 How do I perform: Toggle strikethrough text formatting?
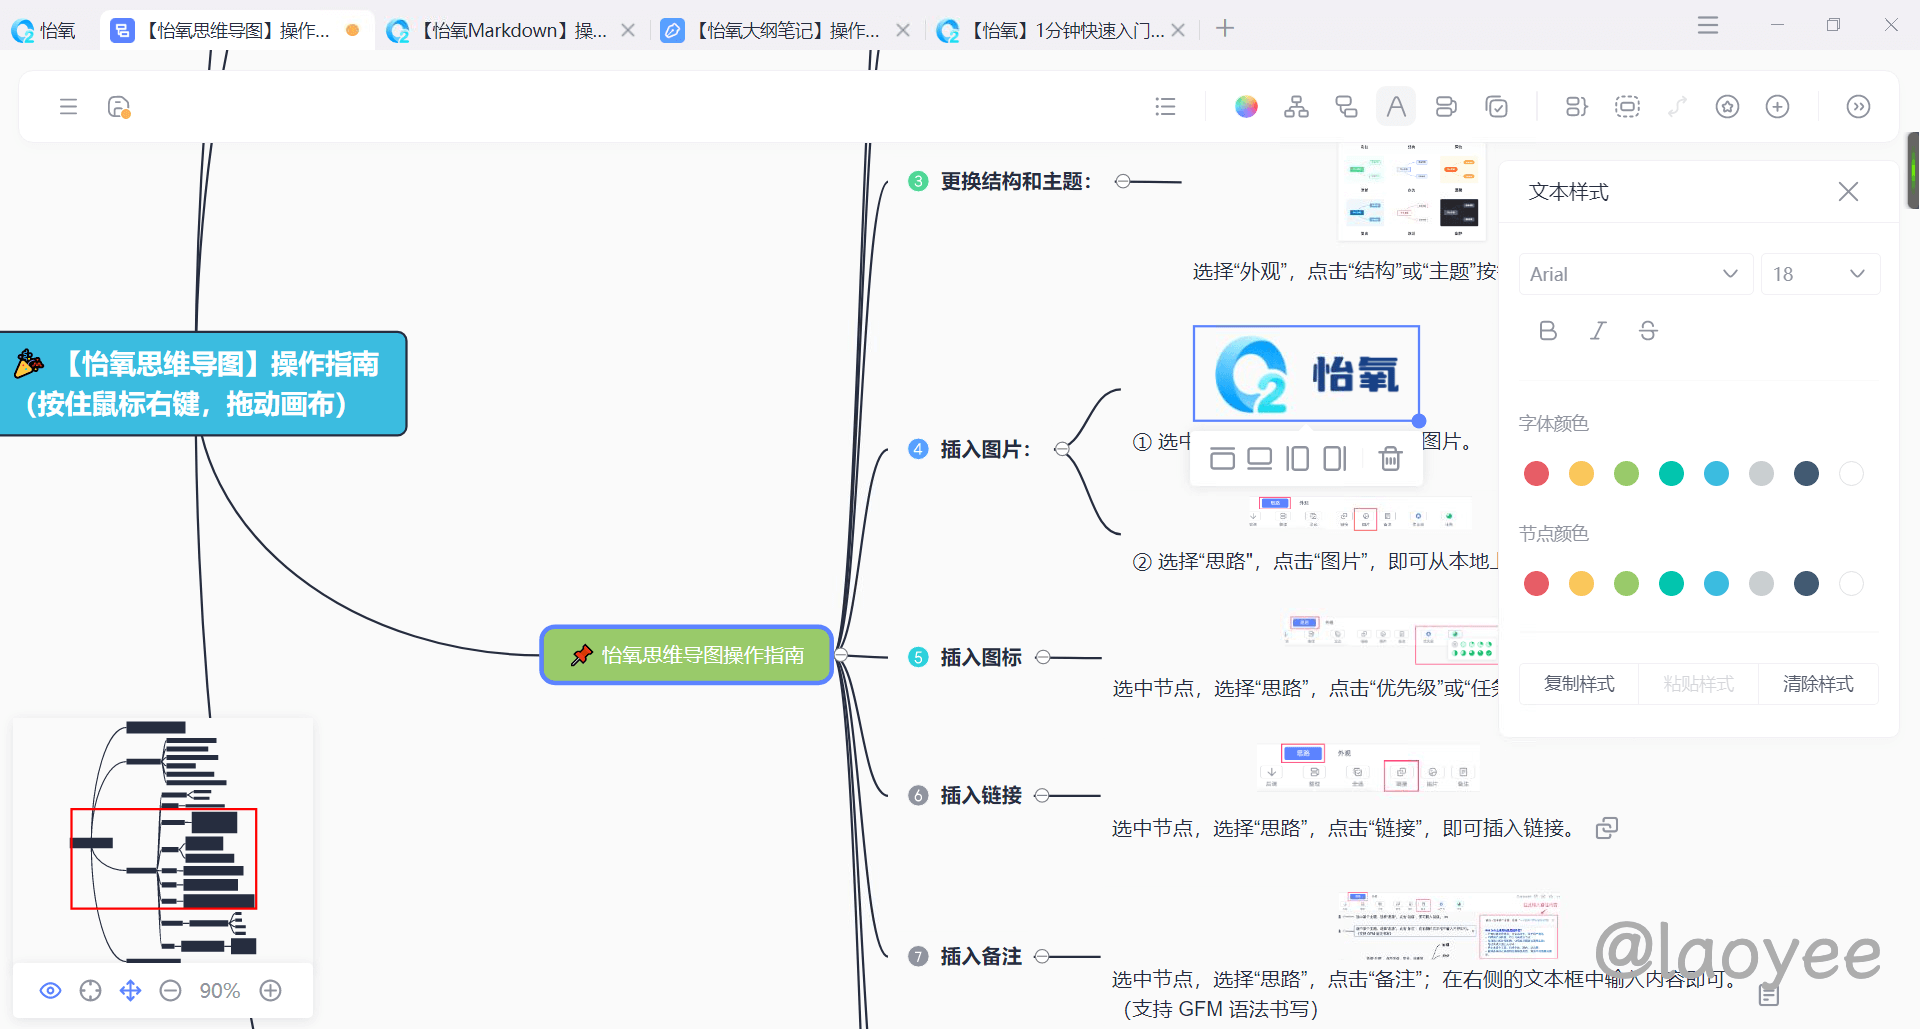1648,331
